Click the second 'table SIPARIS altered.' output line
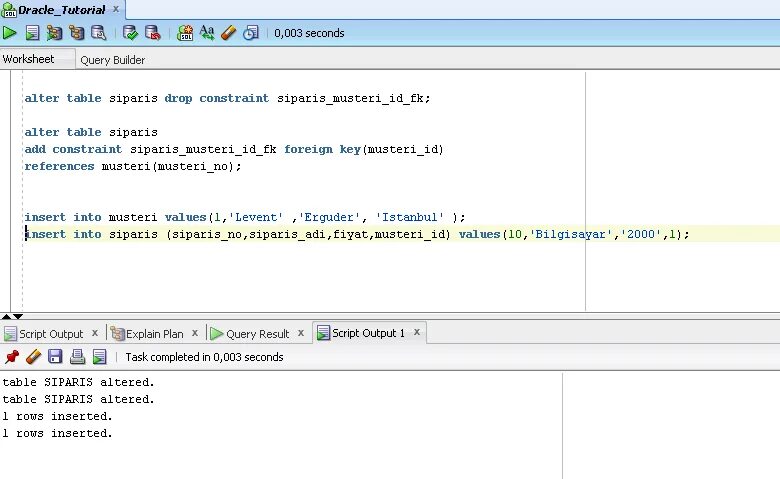Viewport: 780px width, 479px height. click(x=79, y=399)
